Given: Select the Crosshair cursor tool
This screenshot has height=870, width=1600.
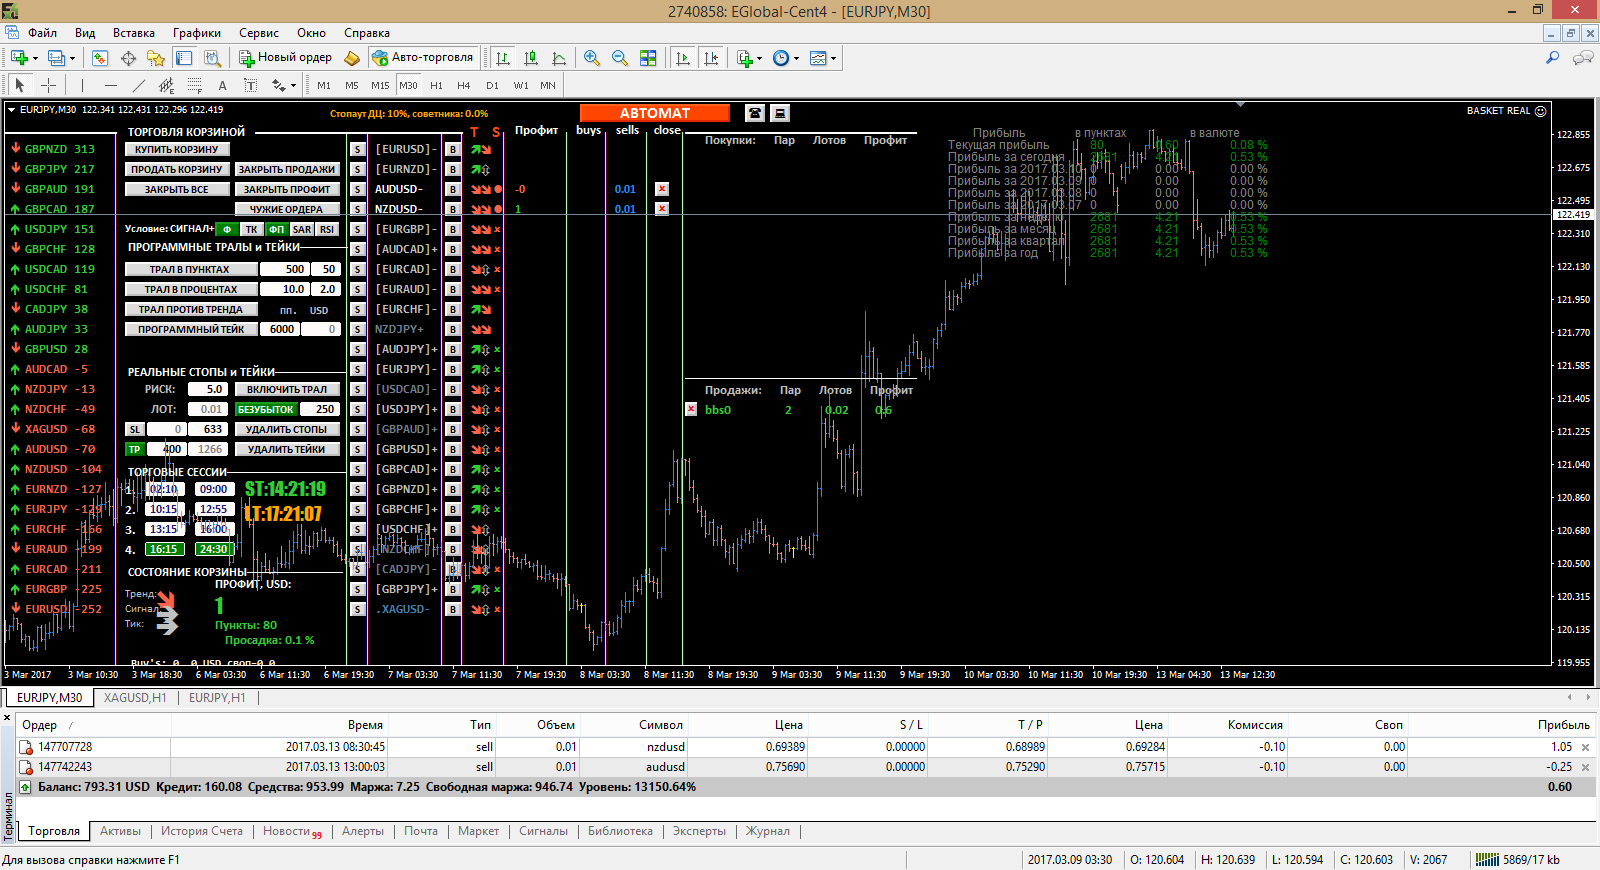Looking at the screenshot, I should [48, 86].
